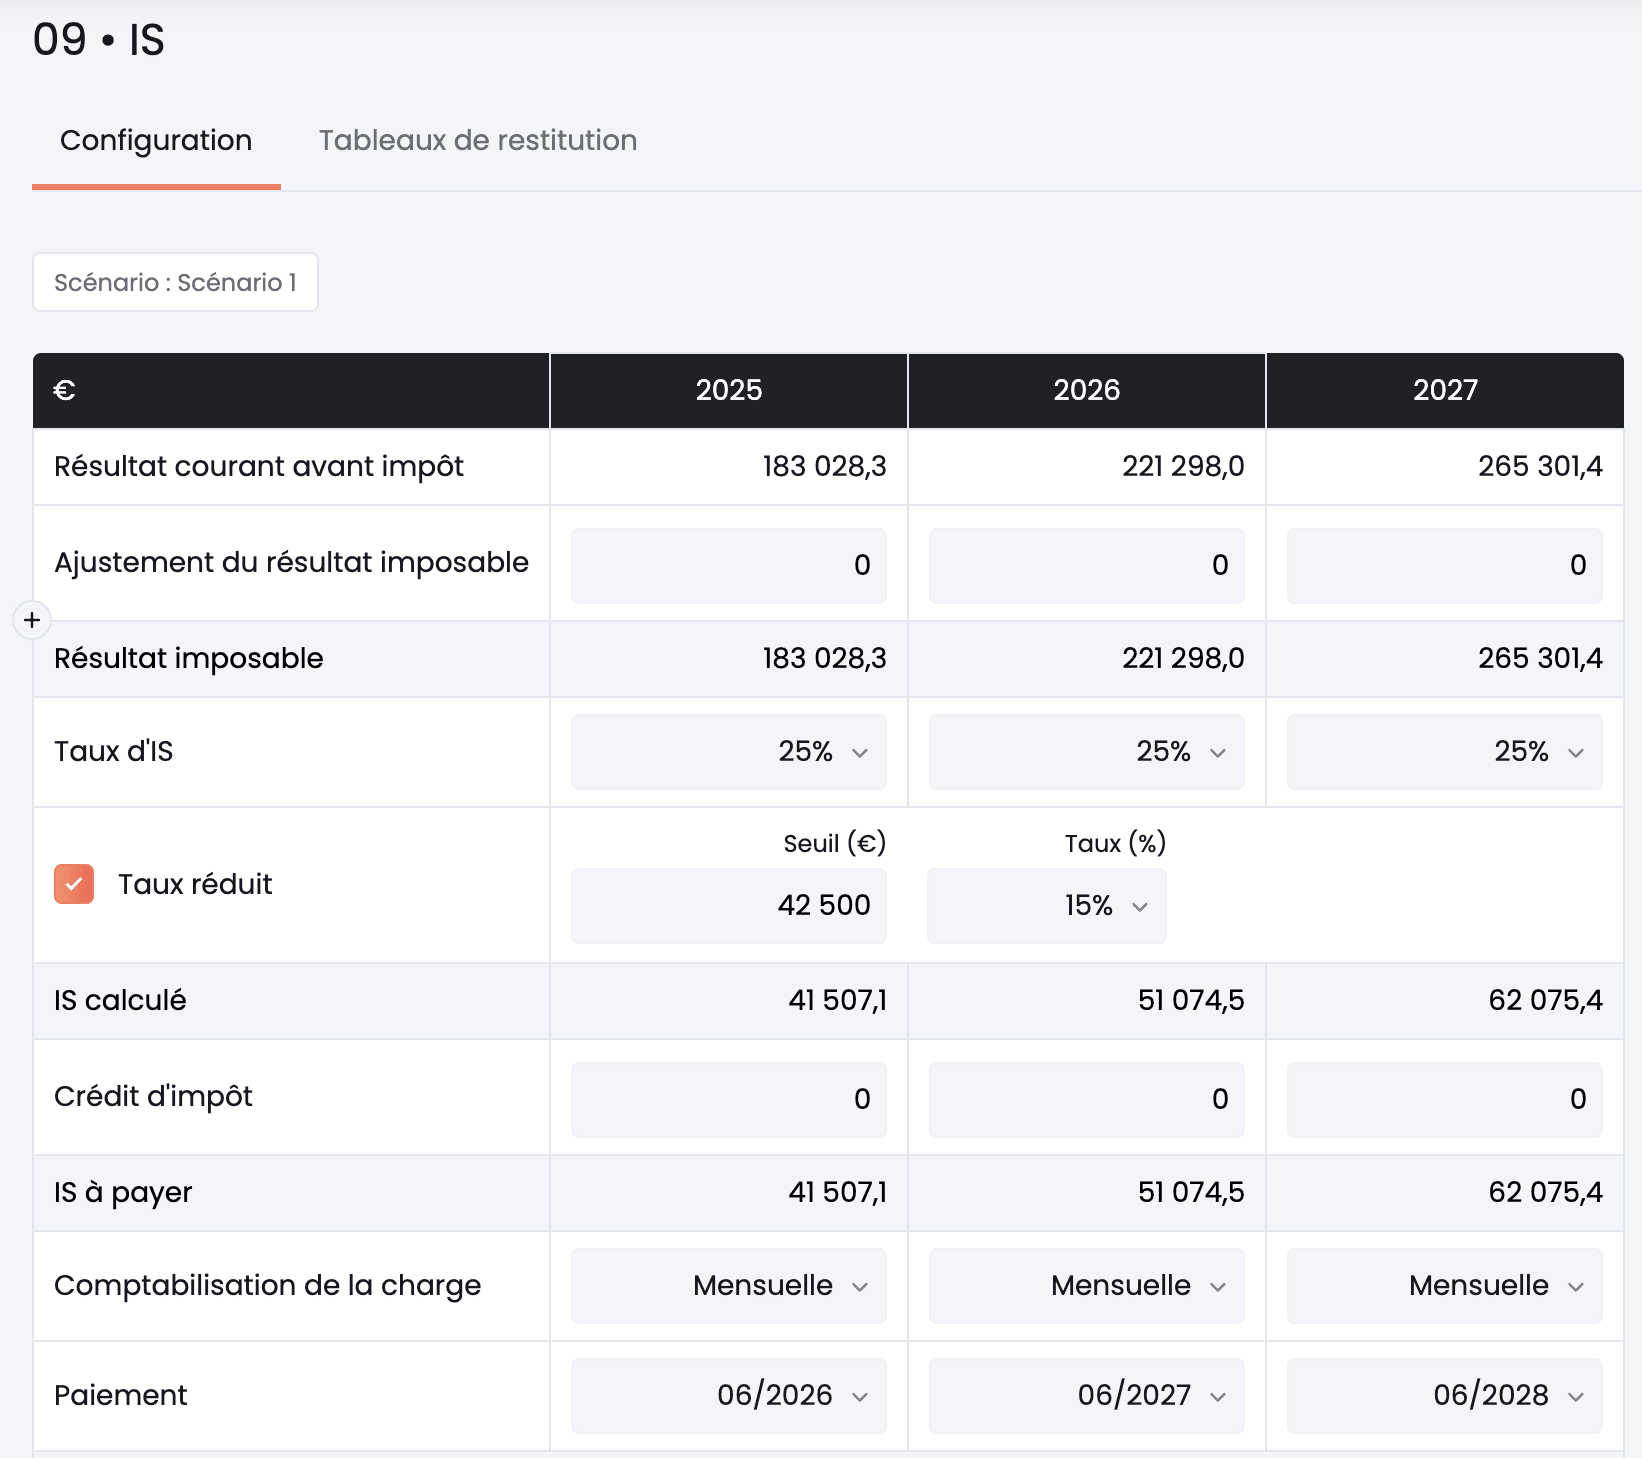Edit 2025 Ajustement du résultat imposable field
Image resolution: width=1642 pixels, height=1458 pixels.
point(728,566)
